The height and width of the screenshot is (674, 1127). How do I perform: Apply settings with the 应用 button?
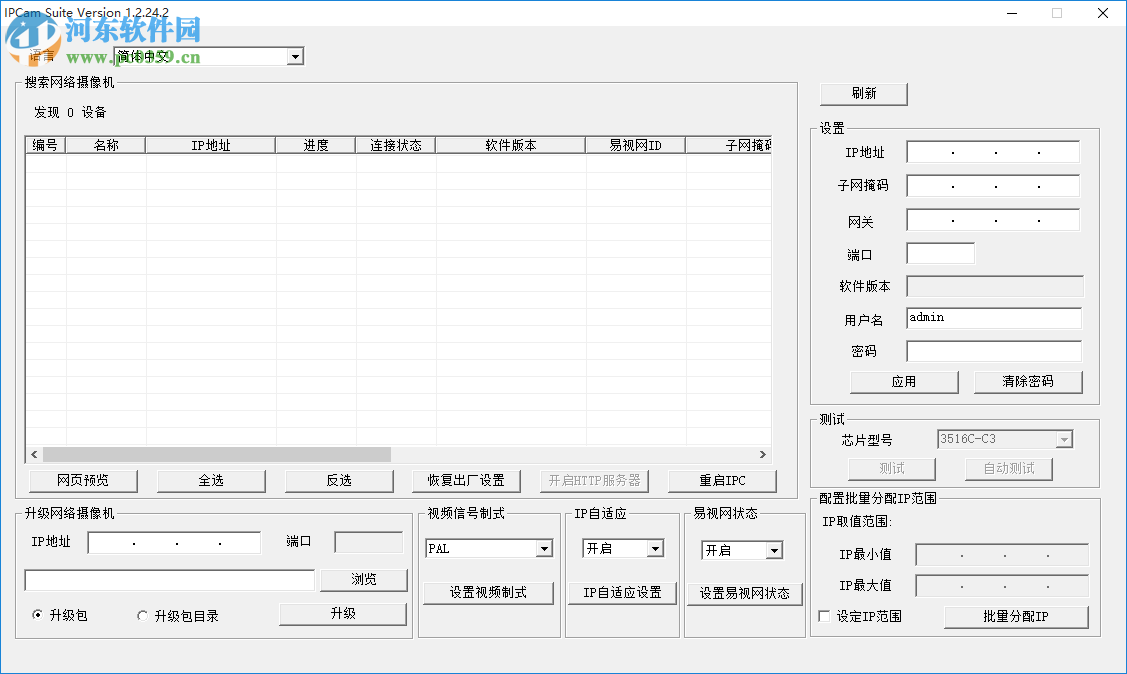(x=903, y=381)
